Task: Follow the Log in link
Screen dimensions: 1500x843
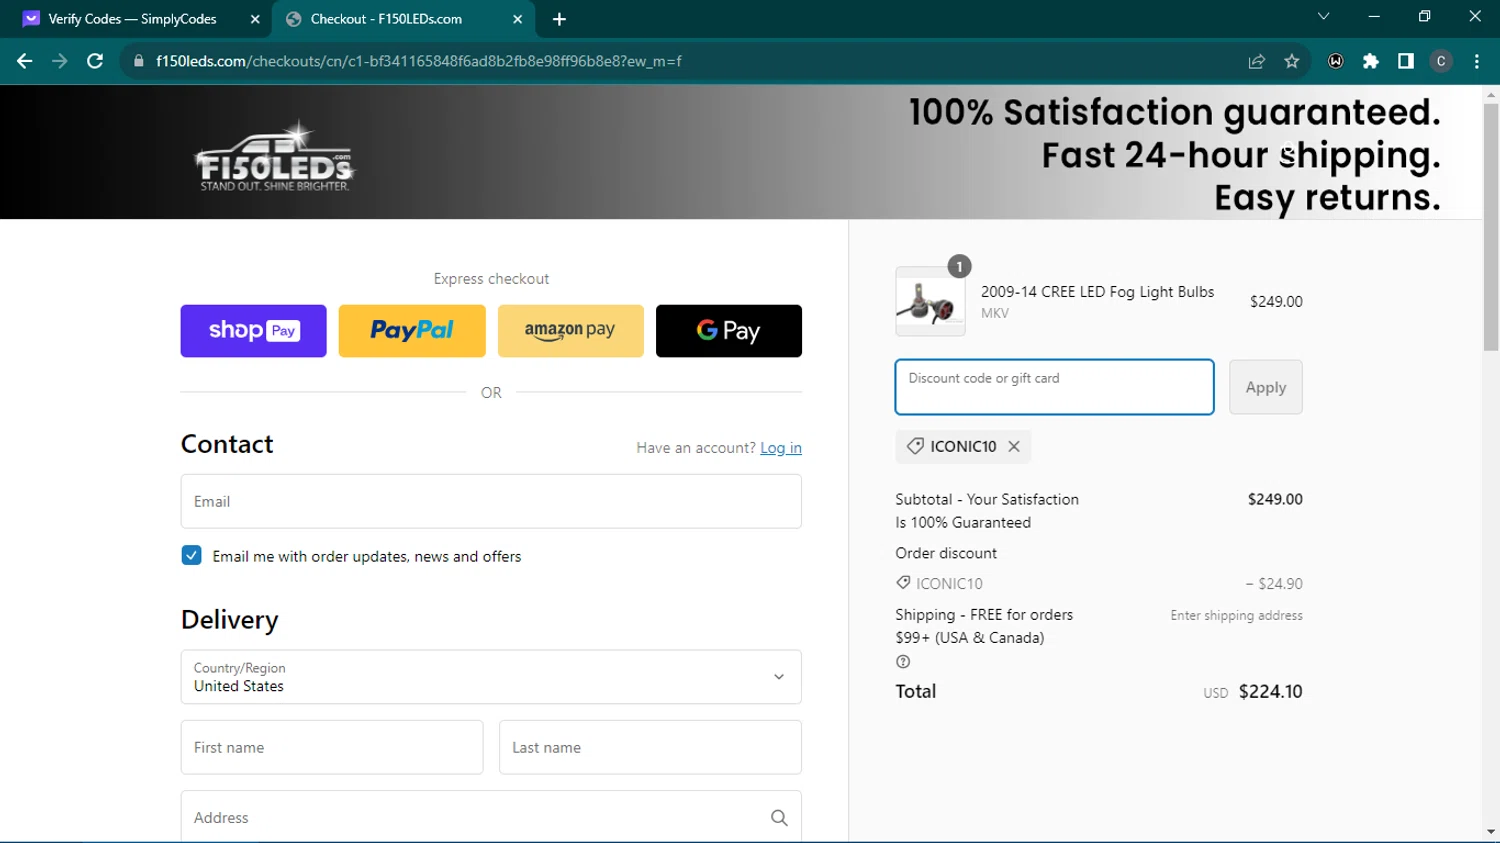Action: pos(781,448)
